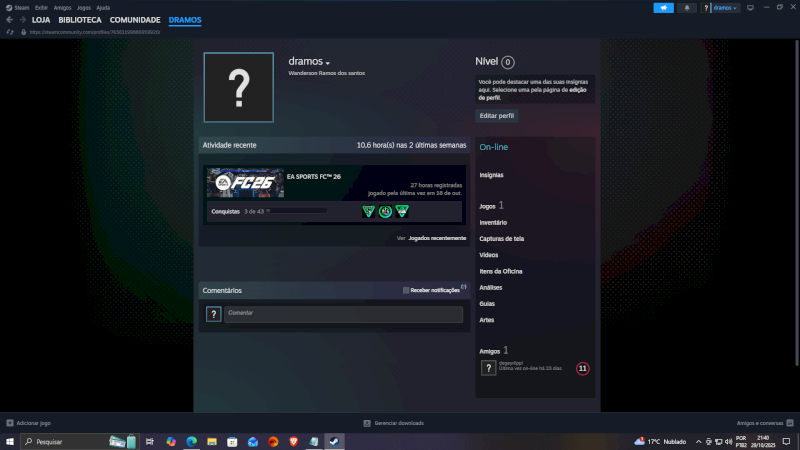Click the Pesquisar taskbar search box
The width and height of the screenshot is (800, 450).
(79, 441)
